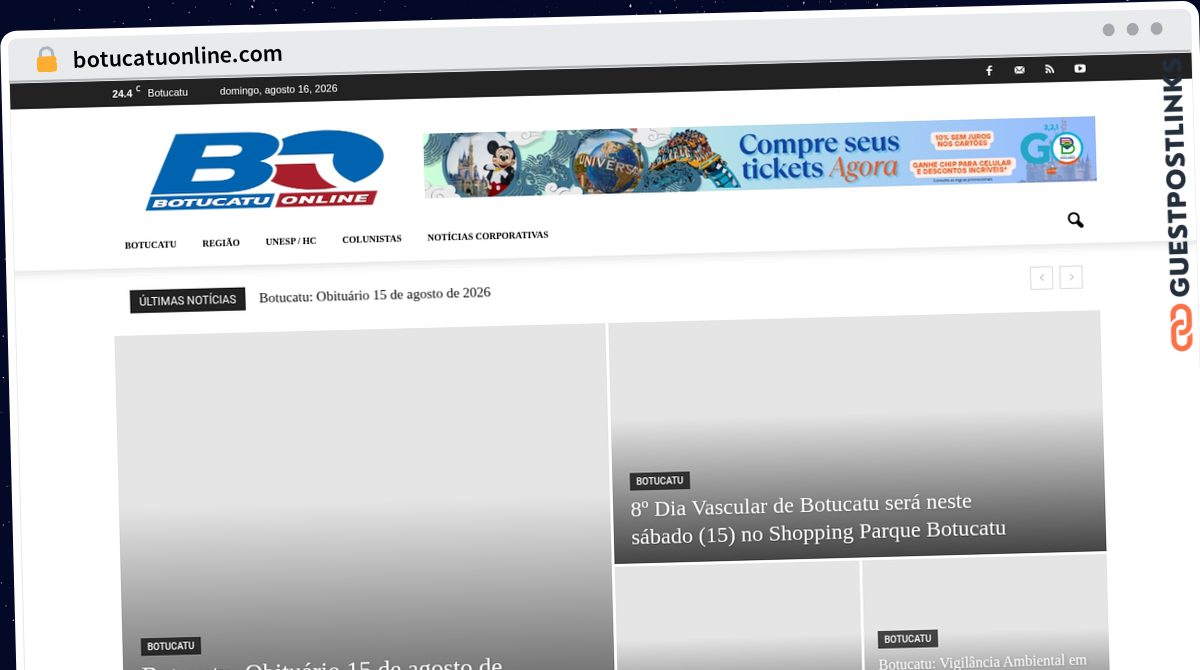Open the RSS feed icon
This screenshot has height=670, width=1200.
tap(1049, 69)
